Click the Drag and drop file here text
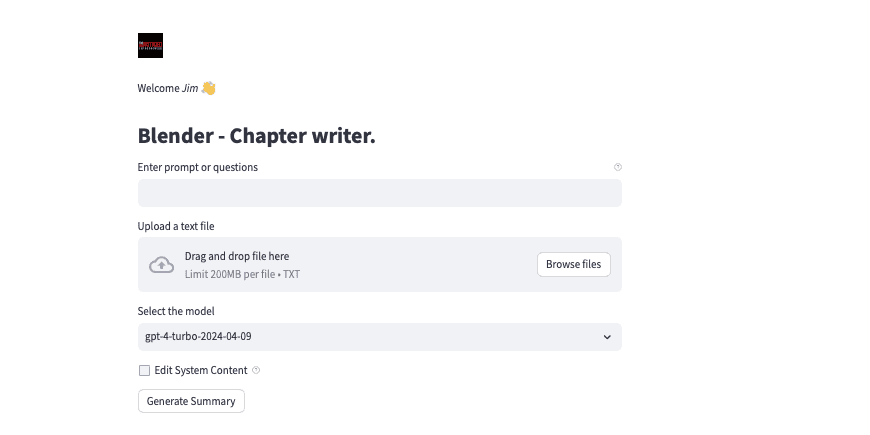This screenshot has height=435, width=870. click(237, 256)
